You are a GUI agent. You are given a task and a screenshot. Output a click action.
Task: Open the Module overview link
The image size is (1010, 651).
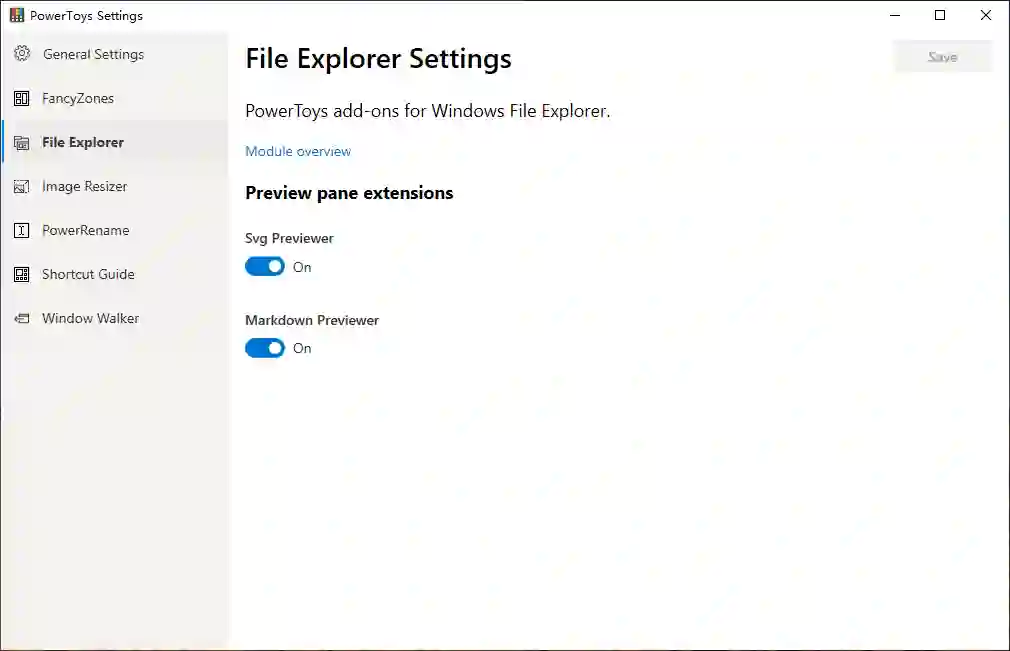tap(298, 151)
